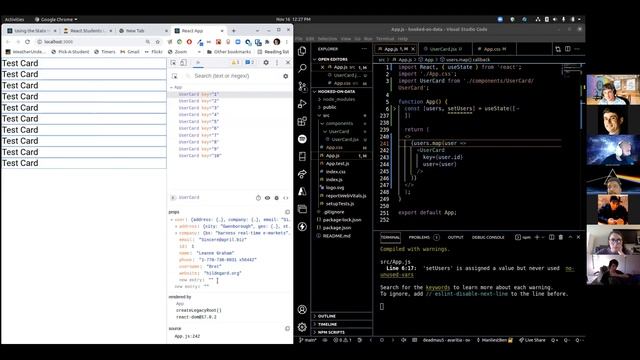Screen dimensions: 640x360
Task: Click the inspect element icon in DevTools
Action: (173, 62)
